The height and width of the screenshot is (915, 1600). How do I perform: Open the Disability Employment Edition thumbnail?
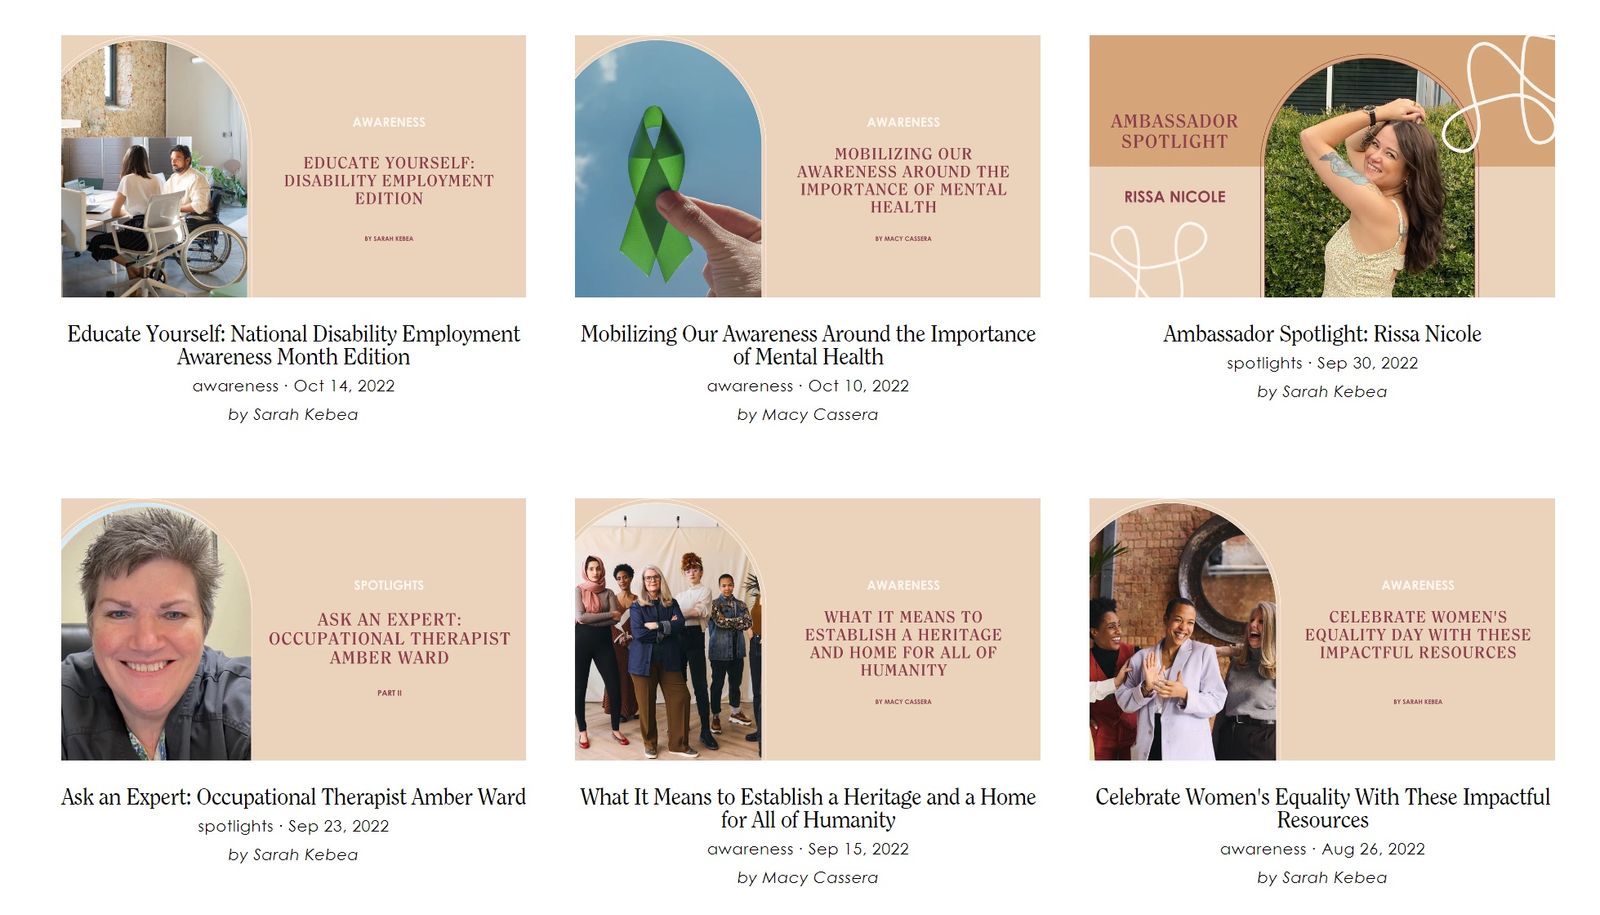(x=293, y=166)
